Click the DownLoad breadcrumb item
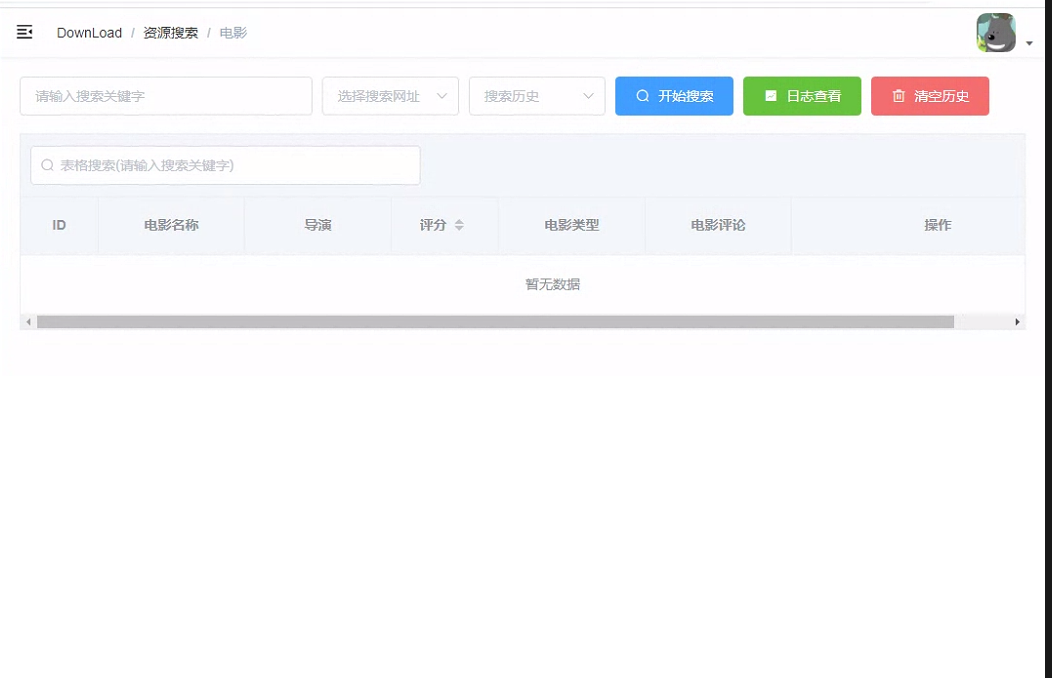This screenshot has height=678, width=1052. click(89, 32)
